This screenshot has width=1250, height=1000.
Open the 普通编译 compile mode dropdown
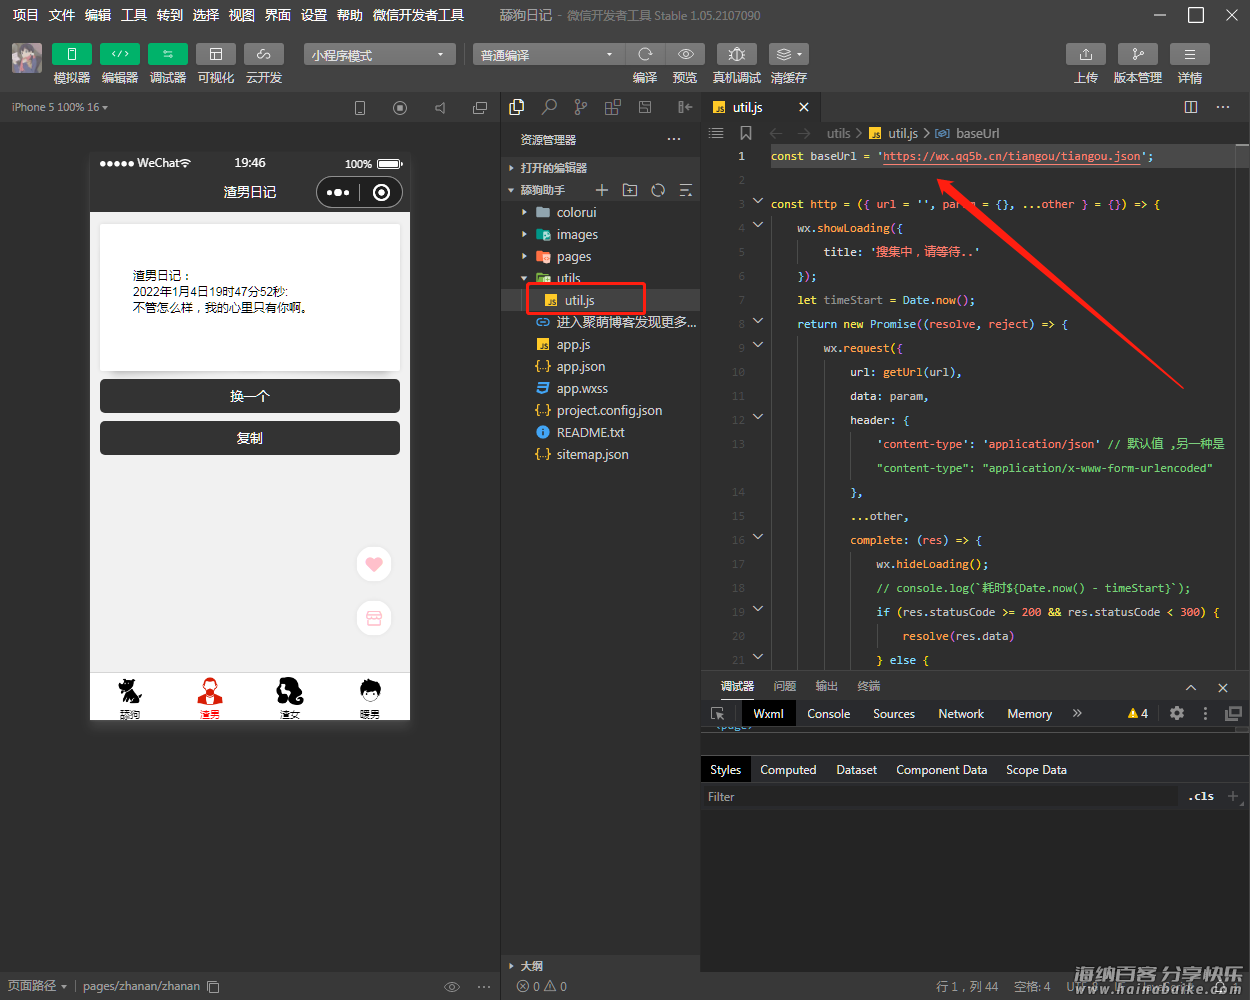coord(549,54)
